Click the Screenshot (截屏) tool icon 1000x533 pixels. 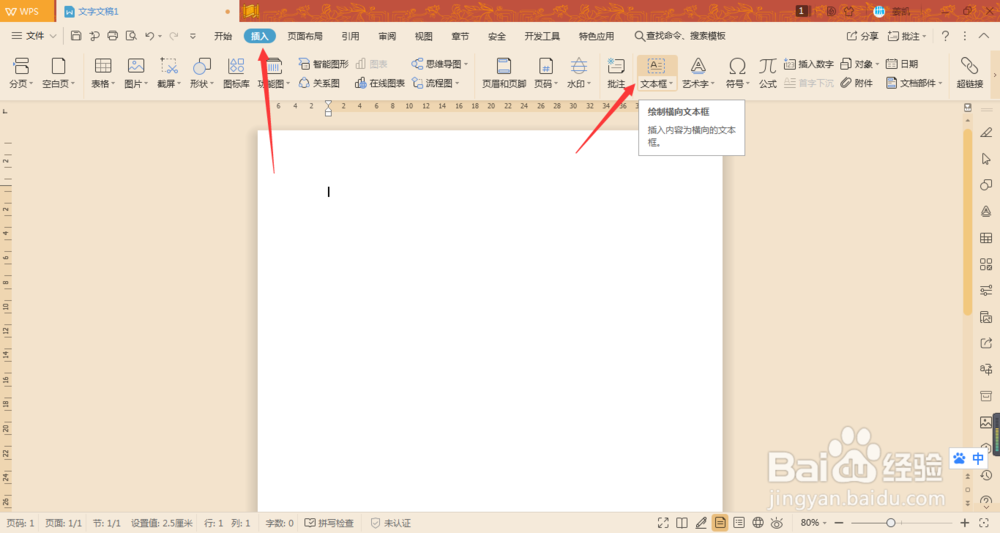click(169, 66)
